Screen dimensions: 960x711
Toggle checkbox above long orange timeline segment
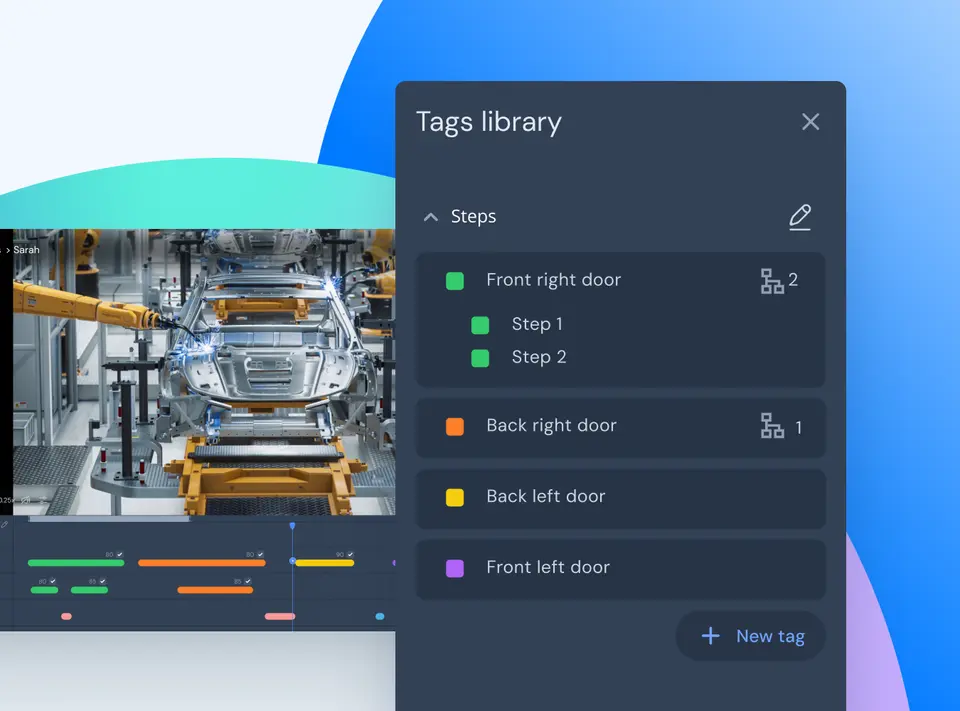click(260, 554)
